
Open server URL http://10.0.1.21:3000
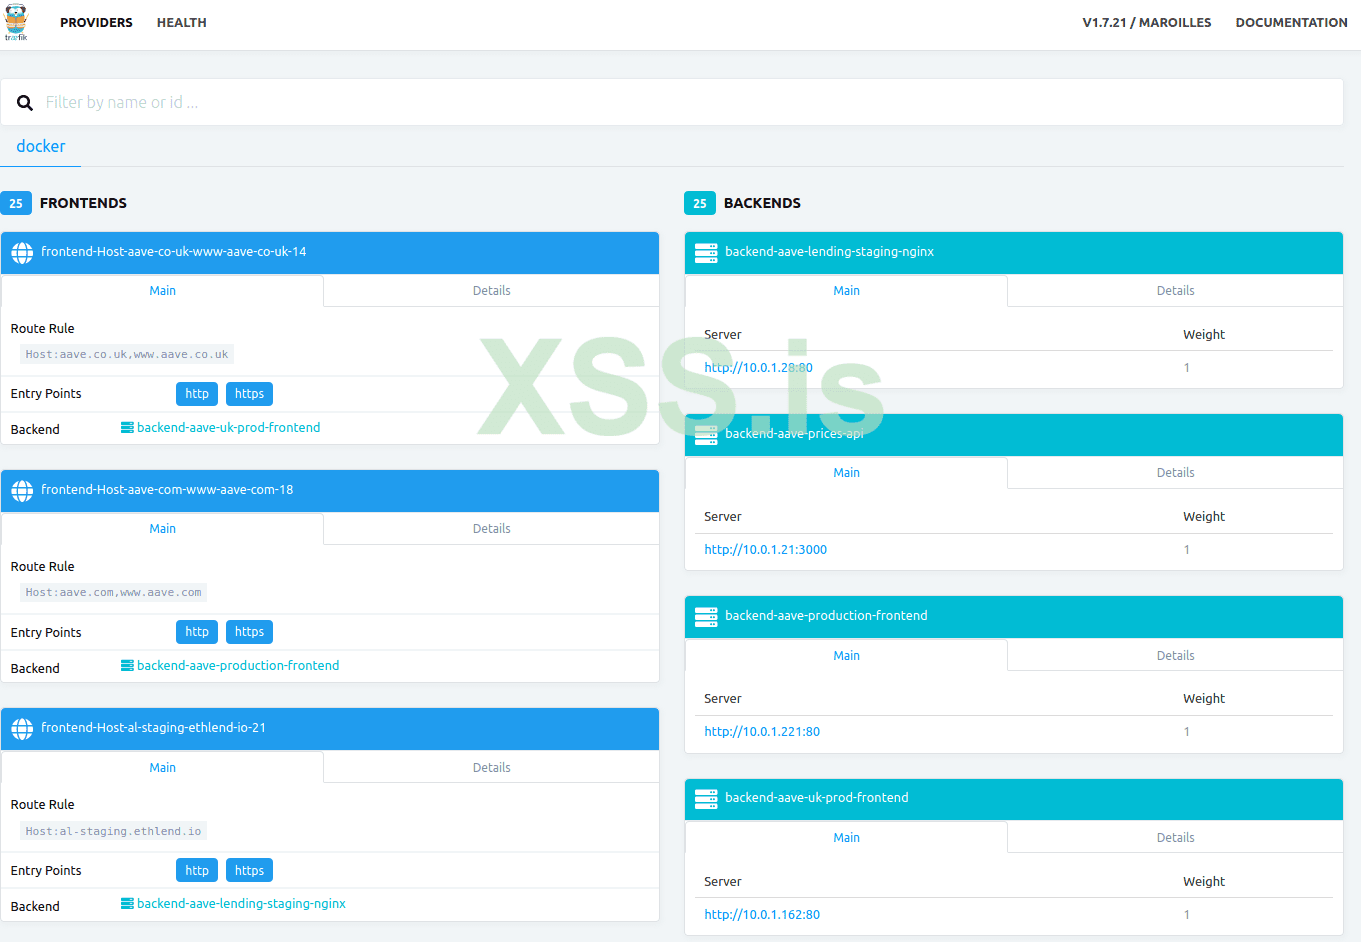coord(765,550)
